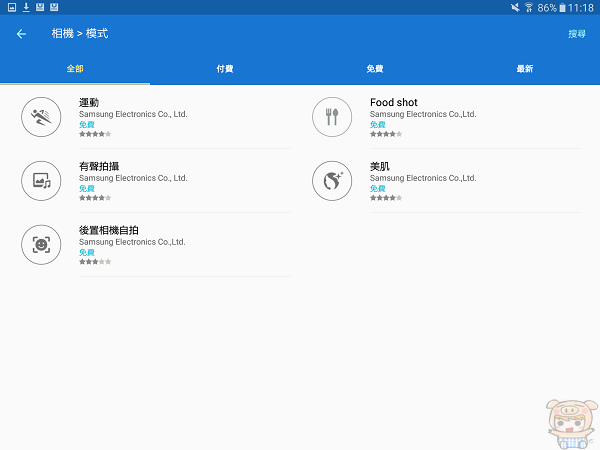Screen dimensions: 600x450
Task: Tap the star rating under 有聲拍攝
Action: 95,198
